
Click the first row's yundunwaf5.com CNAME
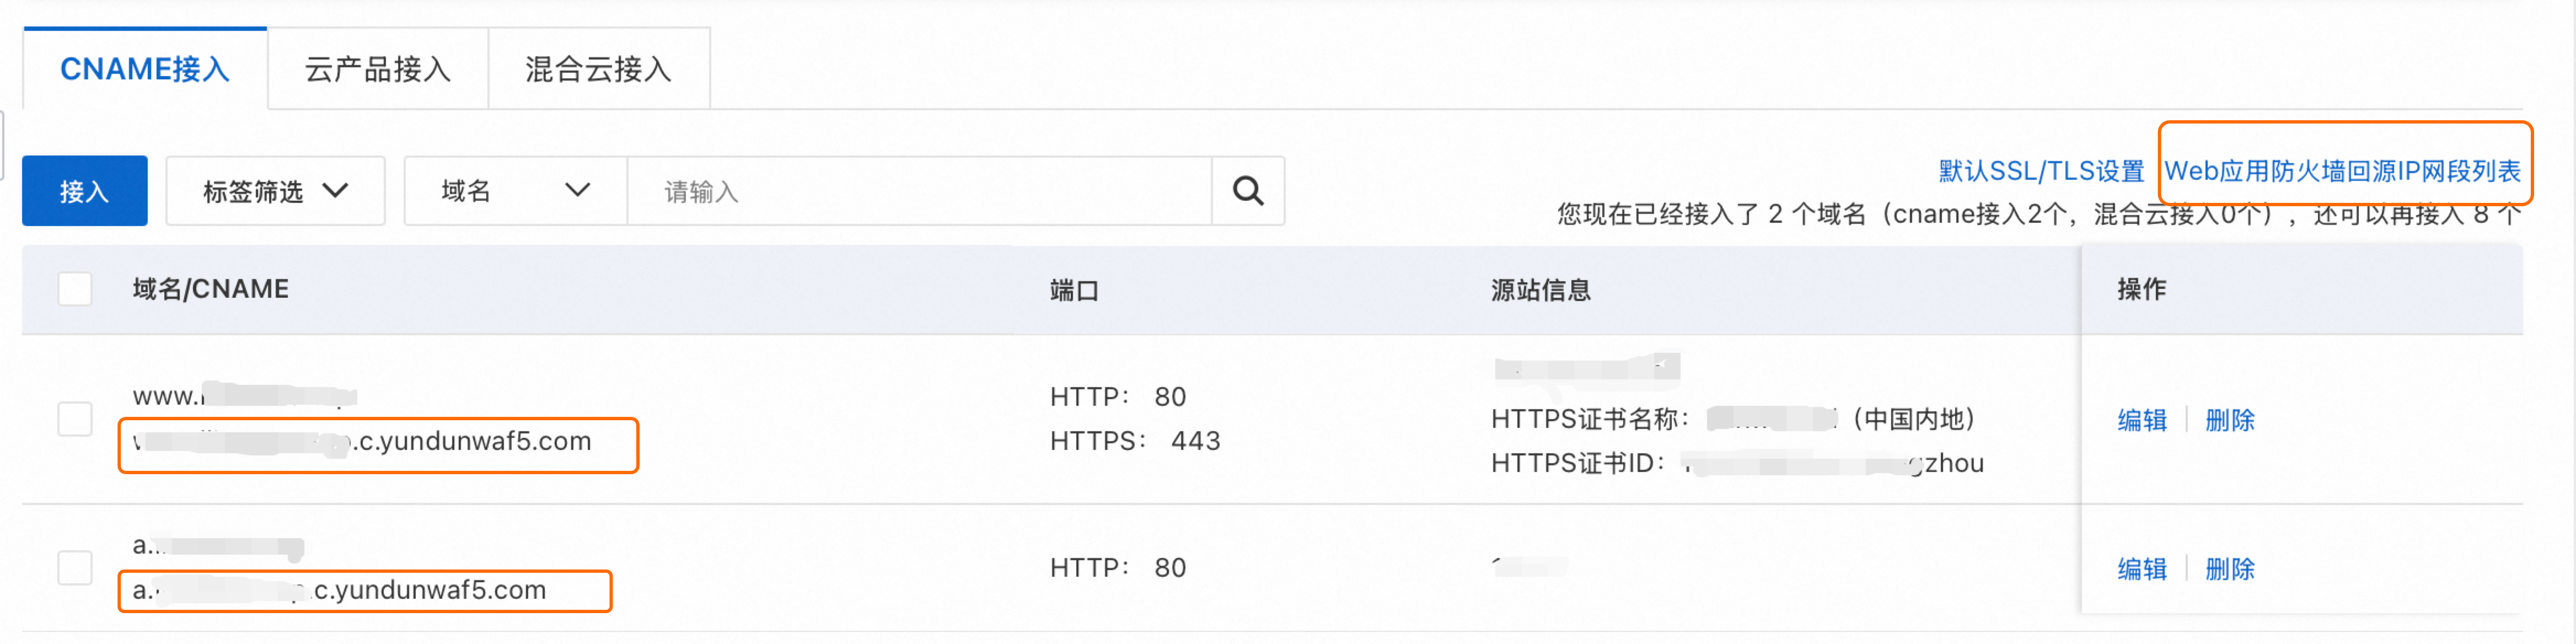(x=362, y=441)
